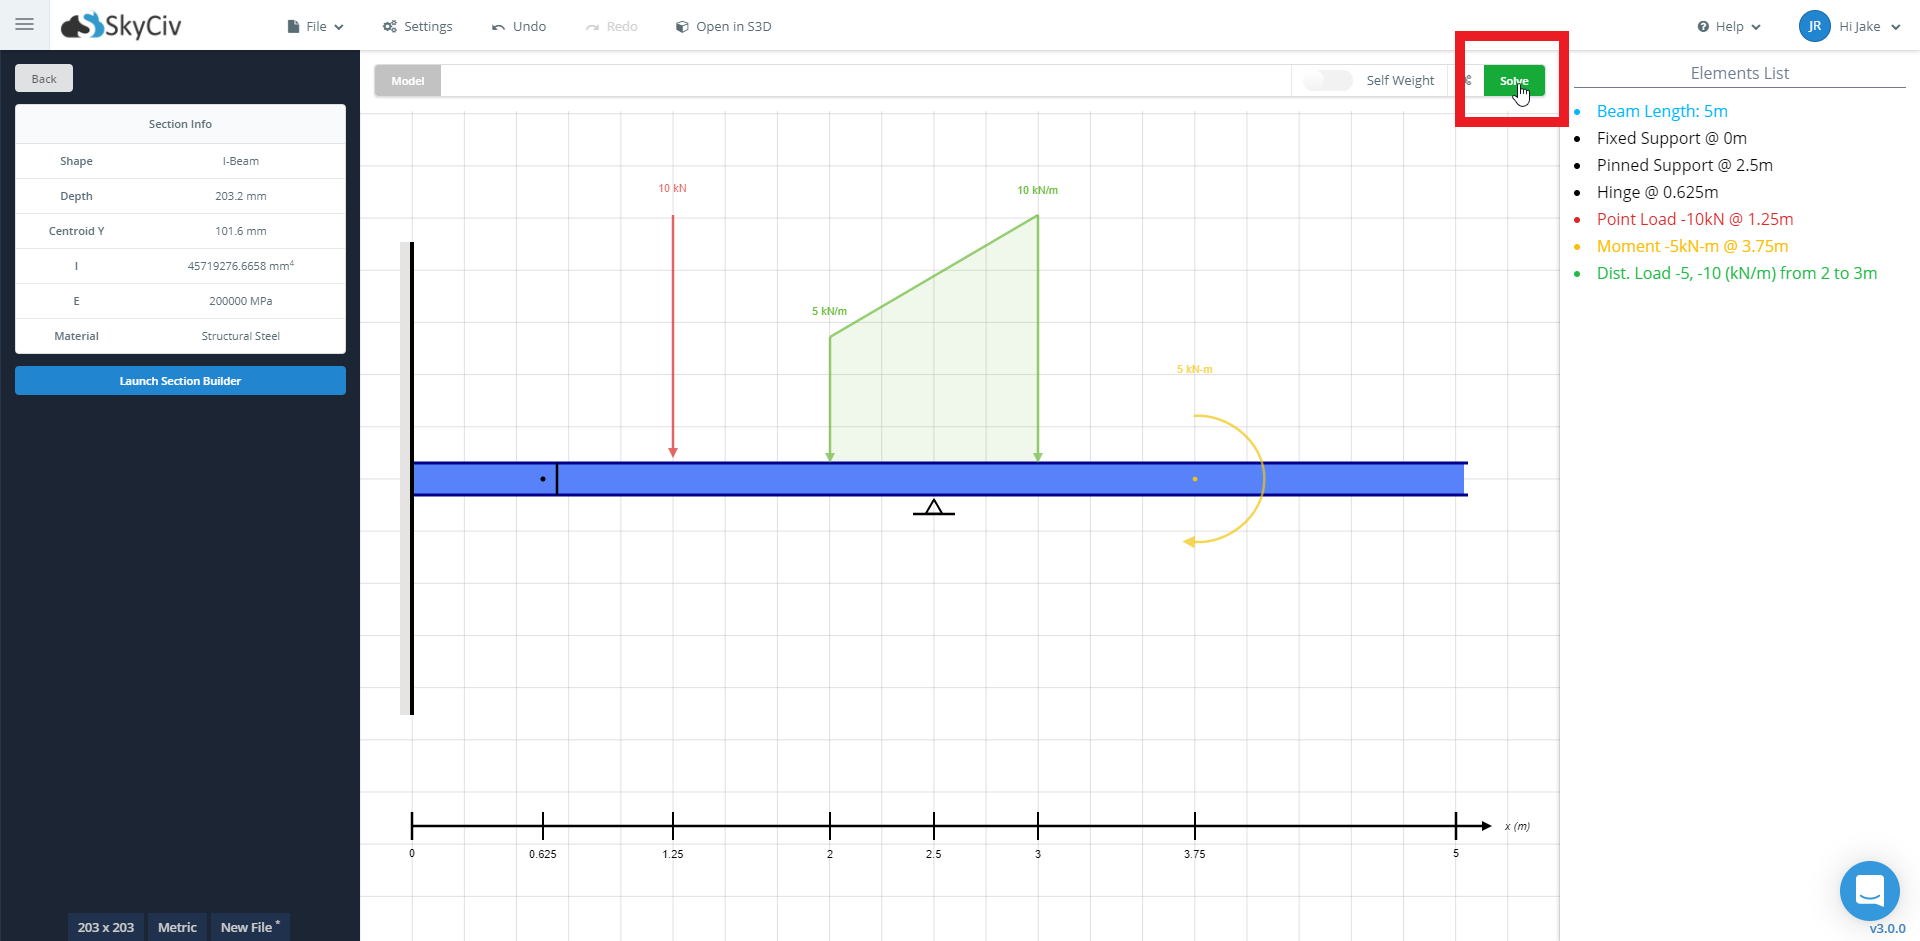The width and height of the screenshot is (1920, 941).
Task: Open the Hi Jake account dropdown
Action: (1869, 26)
